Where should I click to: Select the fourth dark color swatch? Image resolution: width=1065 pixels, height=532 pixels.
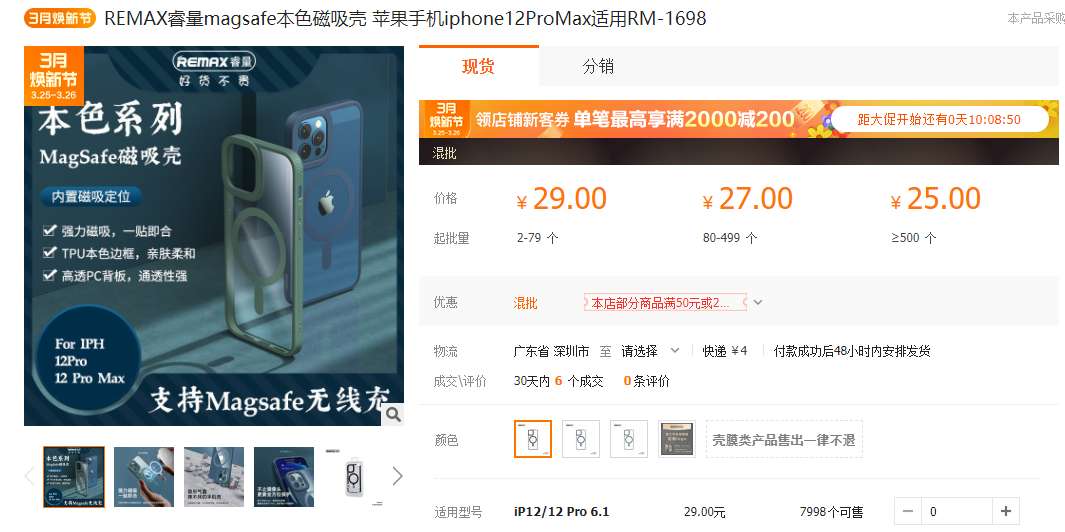click(x=676, y=439)
